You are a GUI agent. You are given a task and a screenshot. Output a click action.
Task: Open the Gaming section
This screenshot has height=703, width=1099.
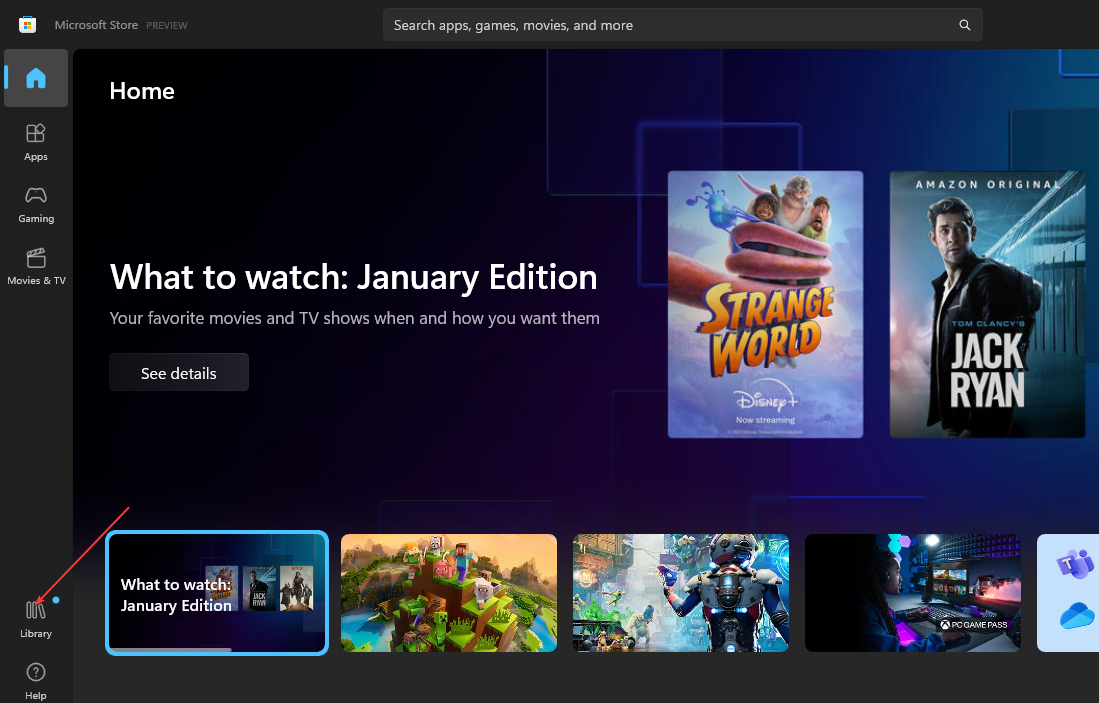click(36, 204)
